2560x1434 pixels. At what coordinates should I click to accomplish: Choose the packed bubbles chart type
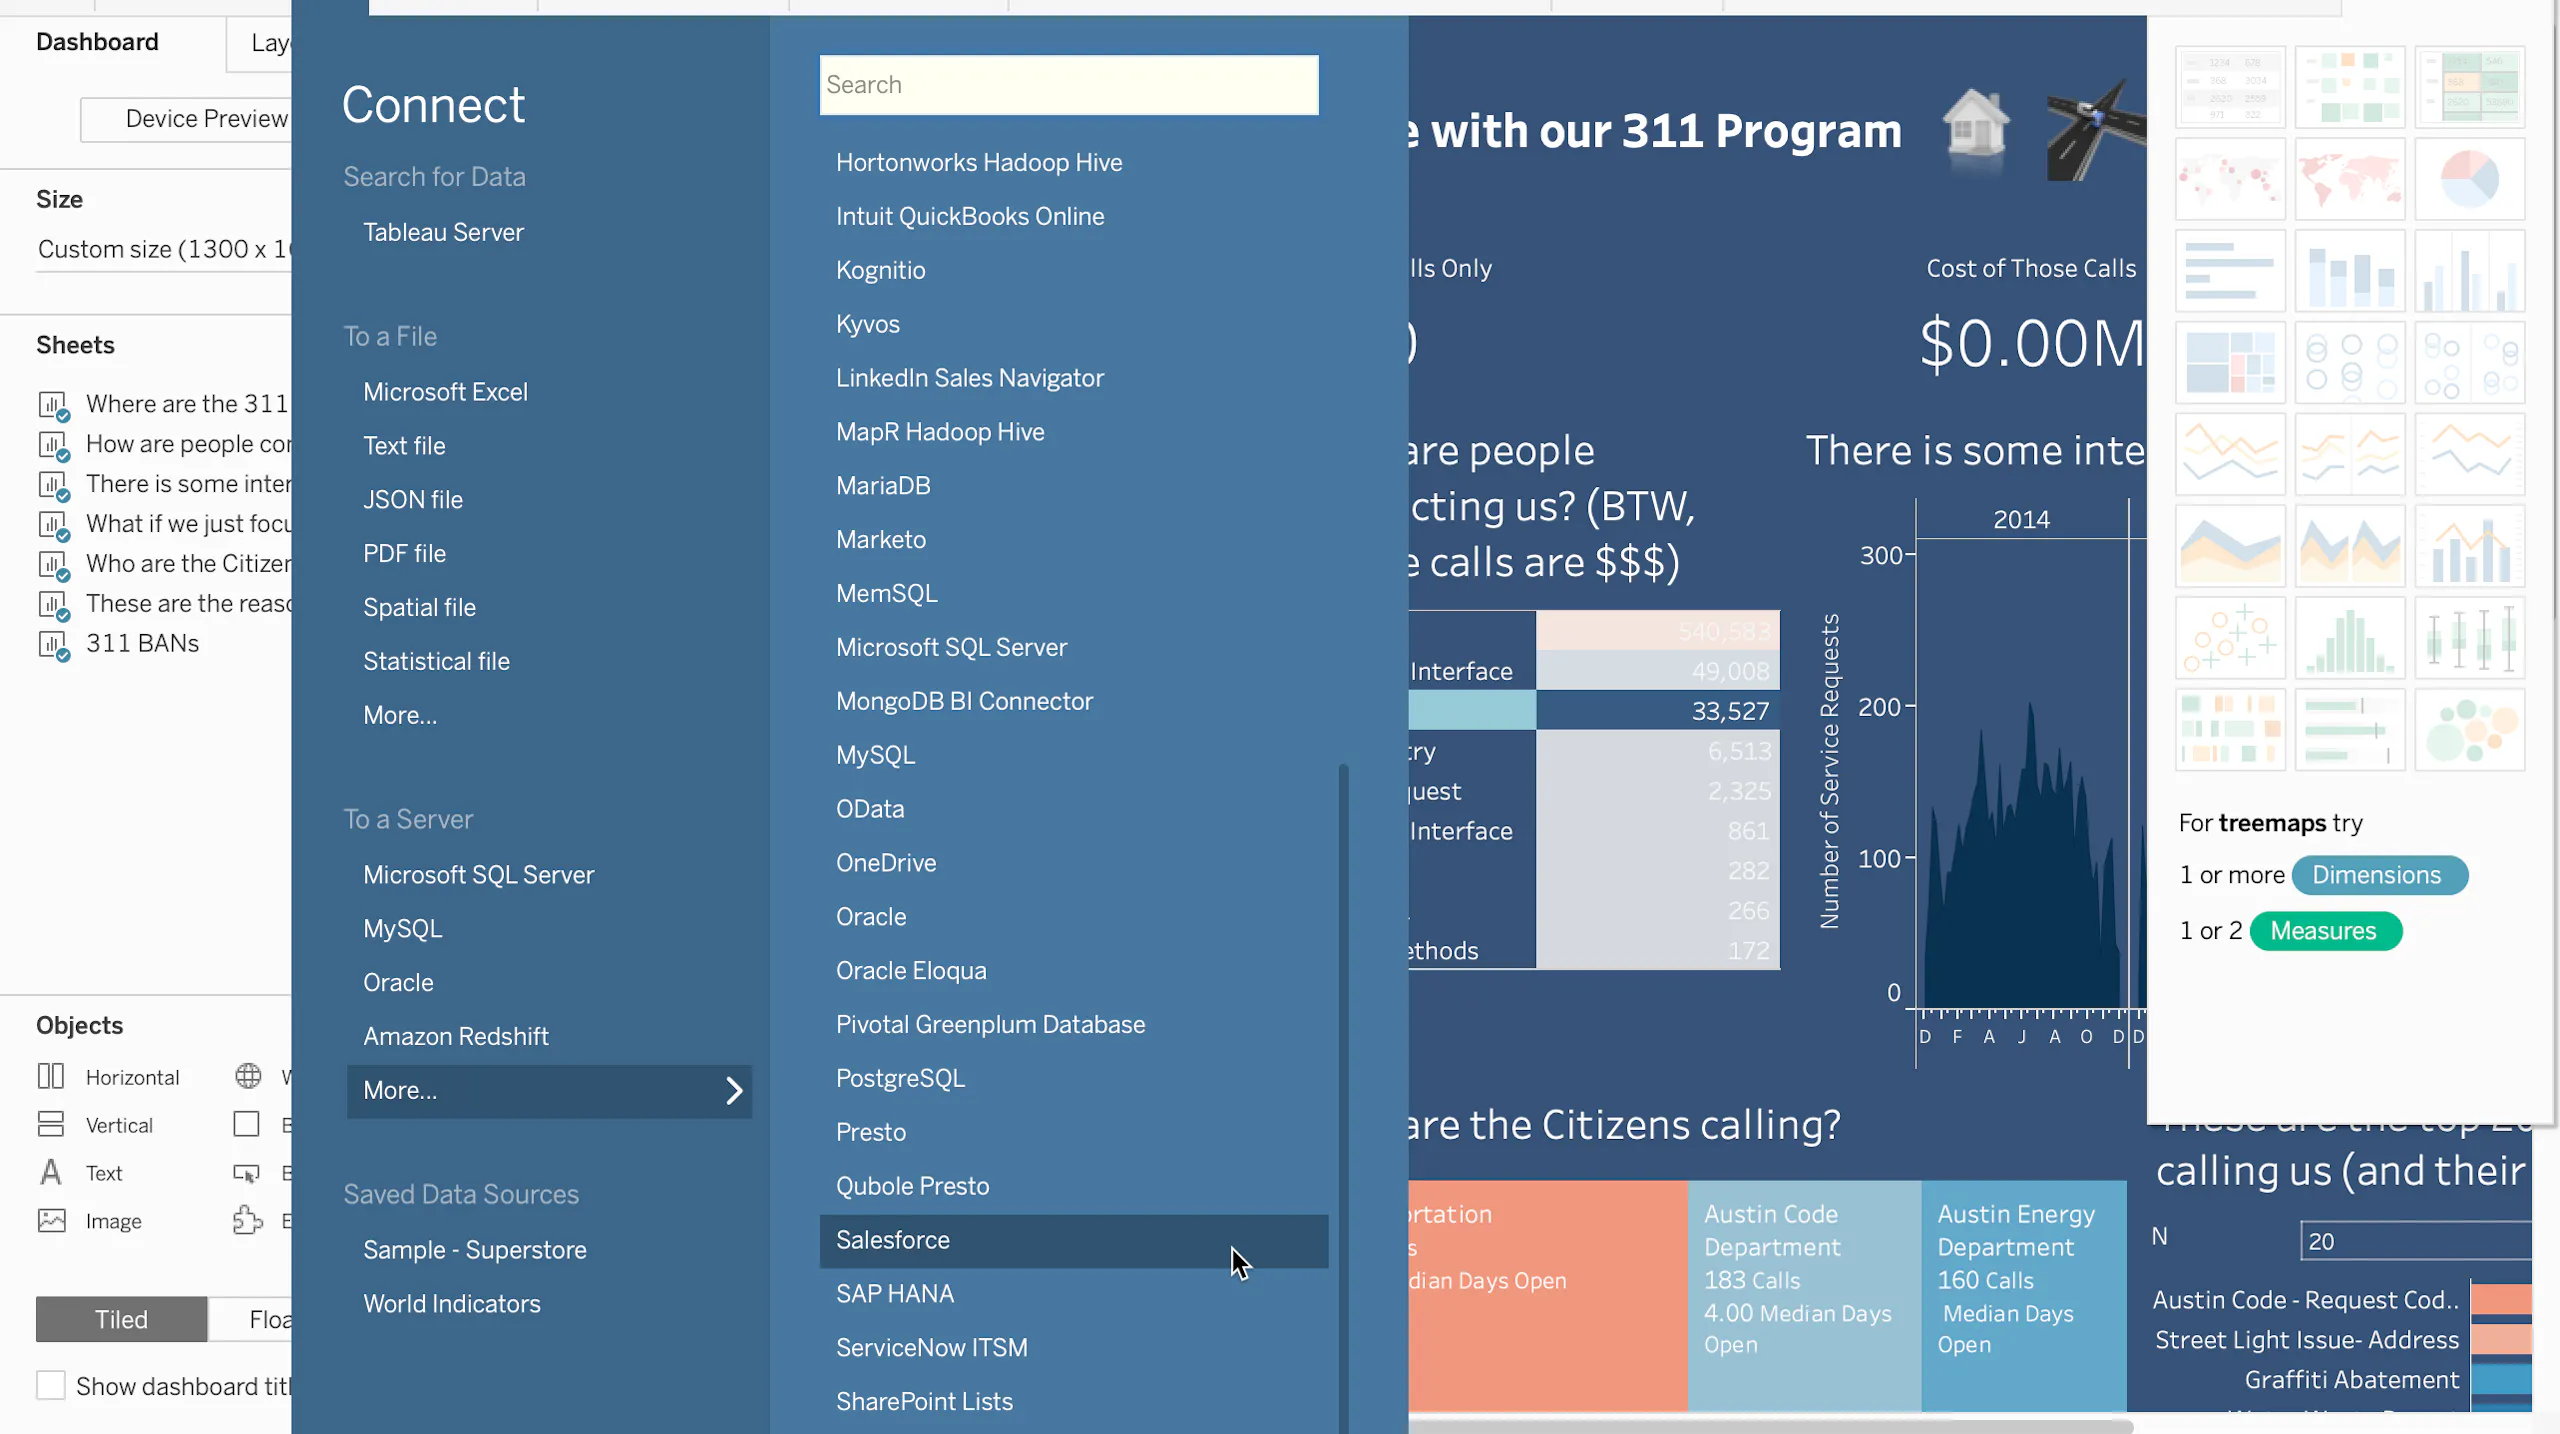pos(2472,729)
